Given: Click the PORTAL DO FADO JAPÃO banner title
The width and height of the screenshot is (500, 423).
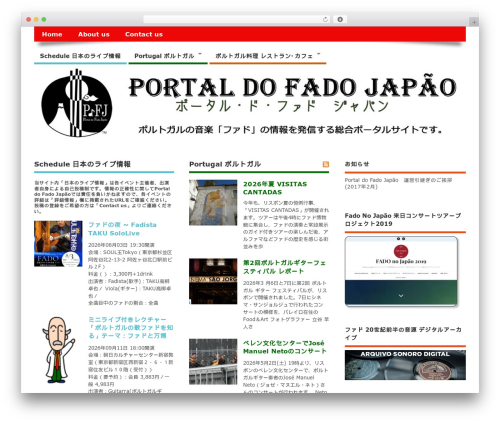Looking at the screenshot, I should click(293, 87).
